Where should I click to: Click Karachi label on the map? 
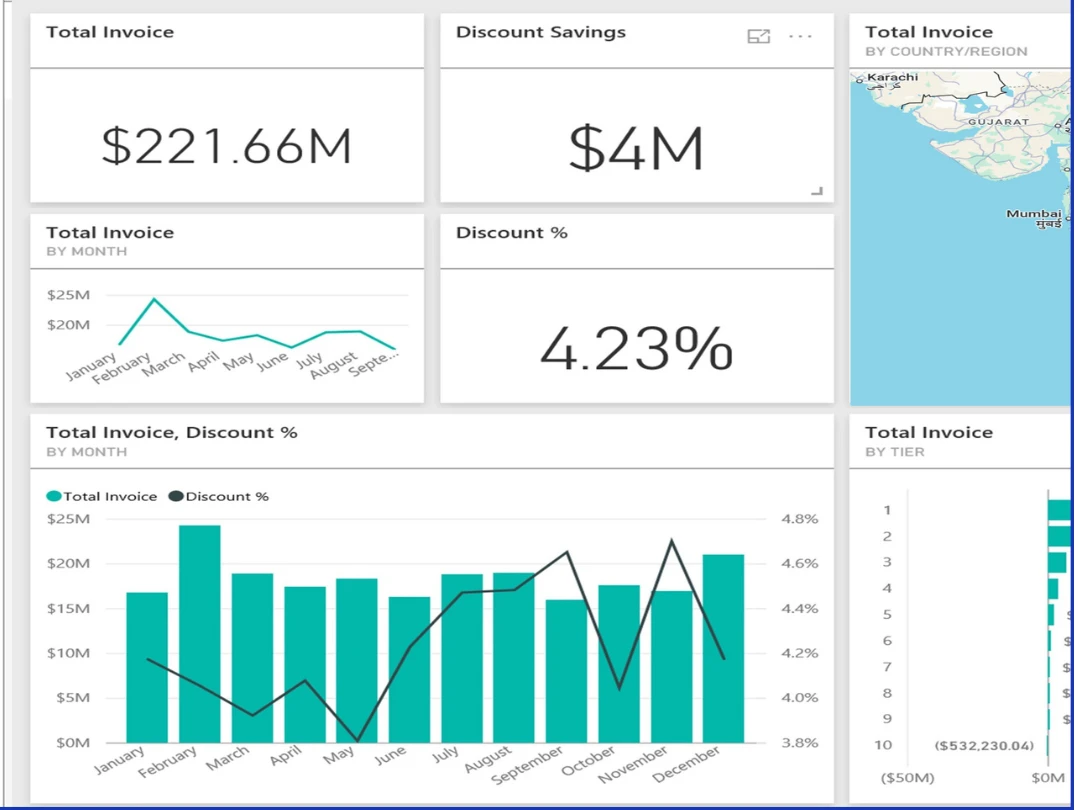click(892, 77)
